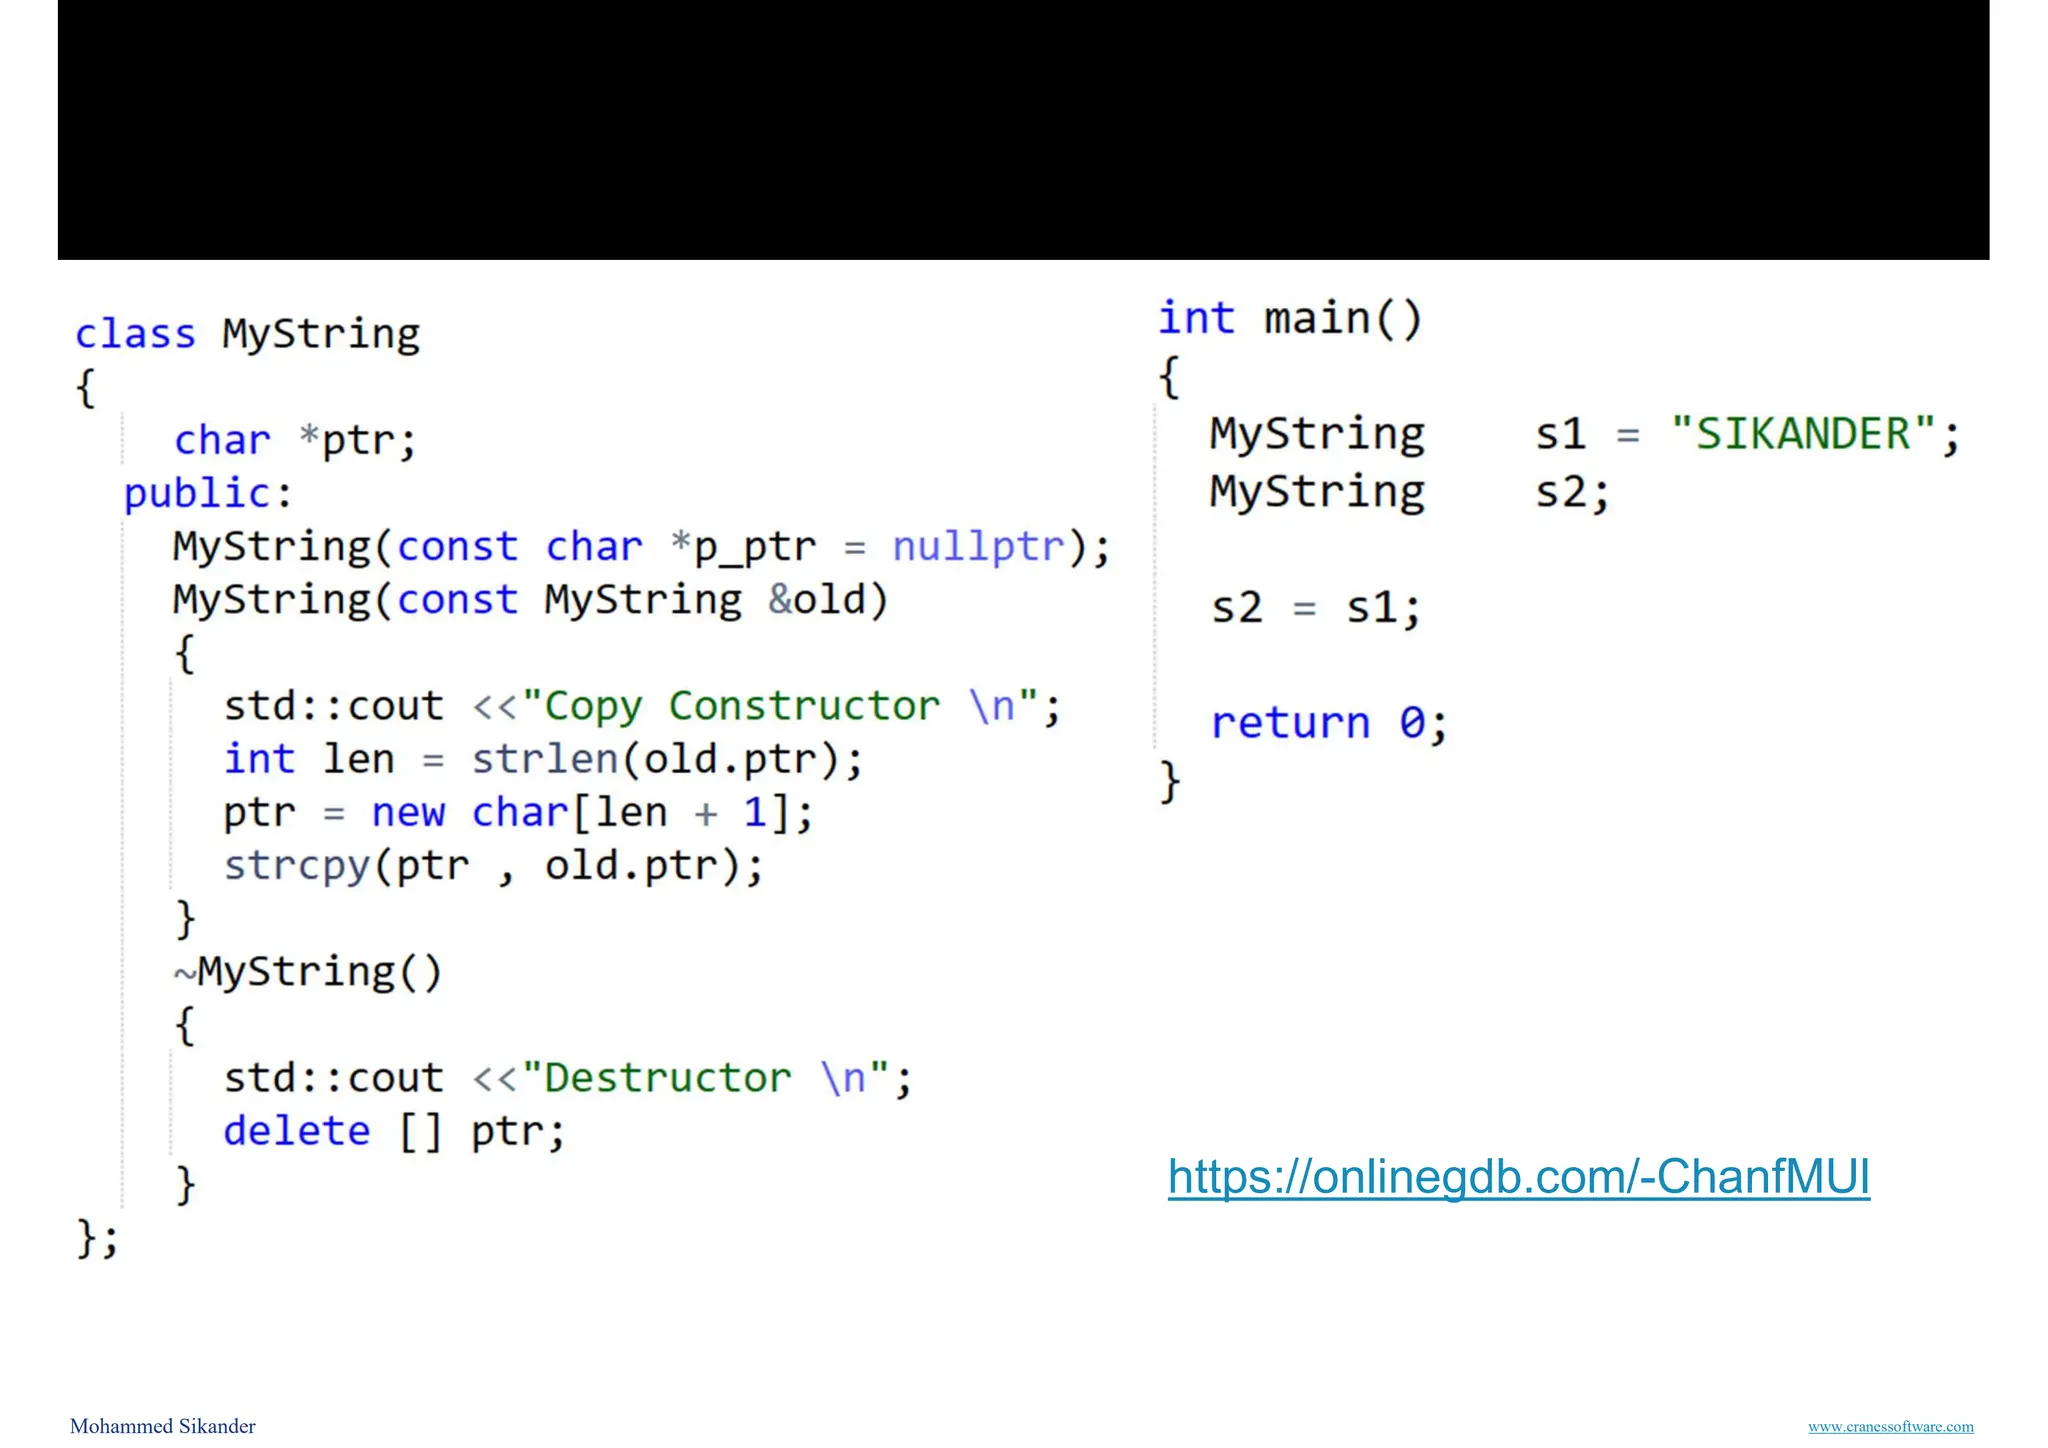
Task: Click the 'int main()' heading
Action: pyautogui.click(x=1290, y=319)
